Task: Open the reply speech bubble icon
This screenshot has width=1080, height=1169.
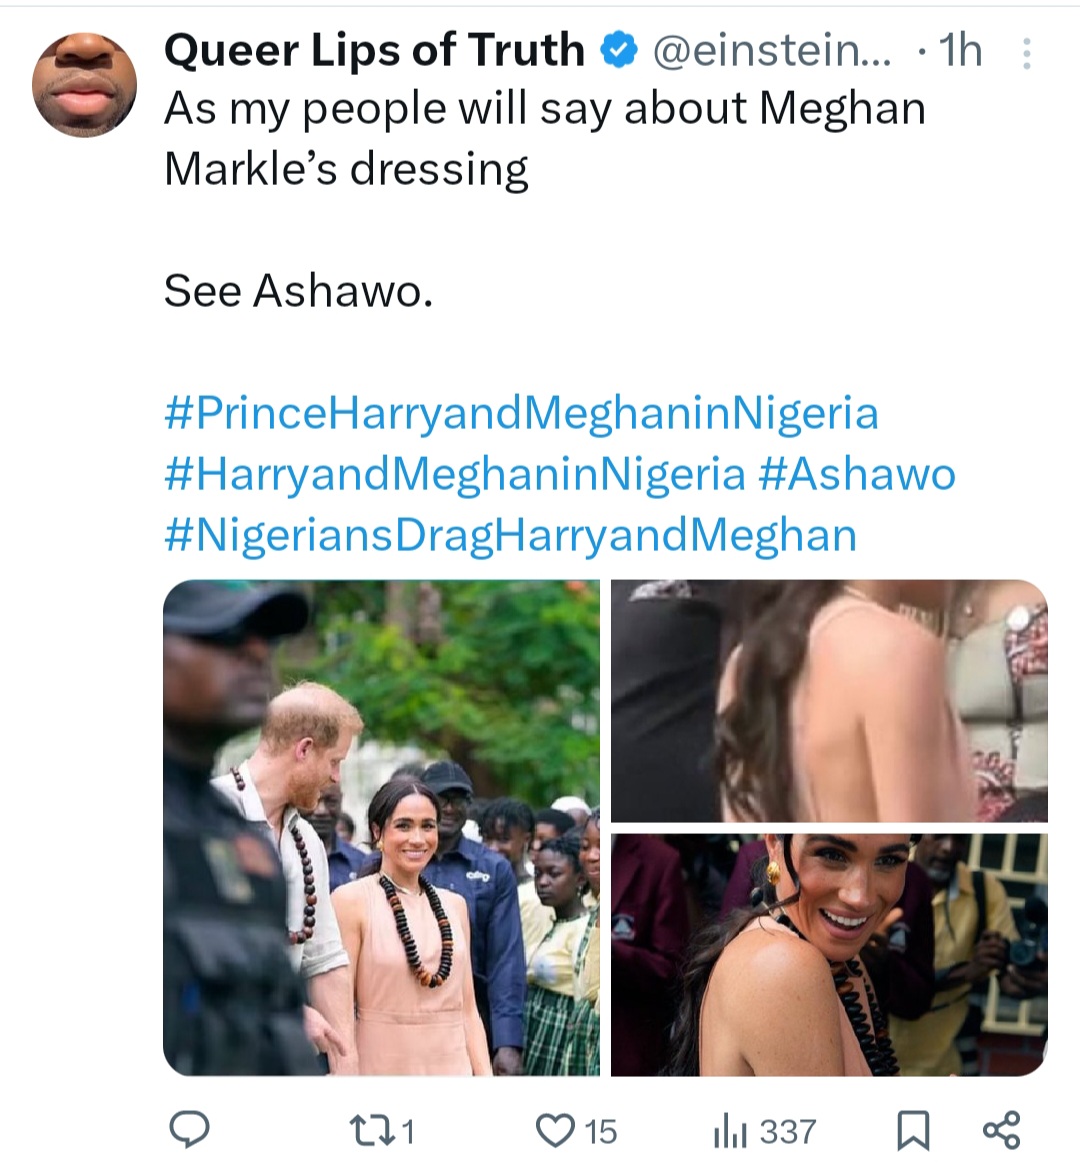Action: click(187, 1129)
